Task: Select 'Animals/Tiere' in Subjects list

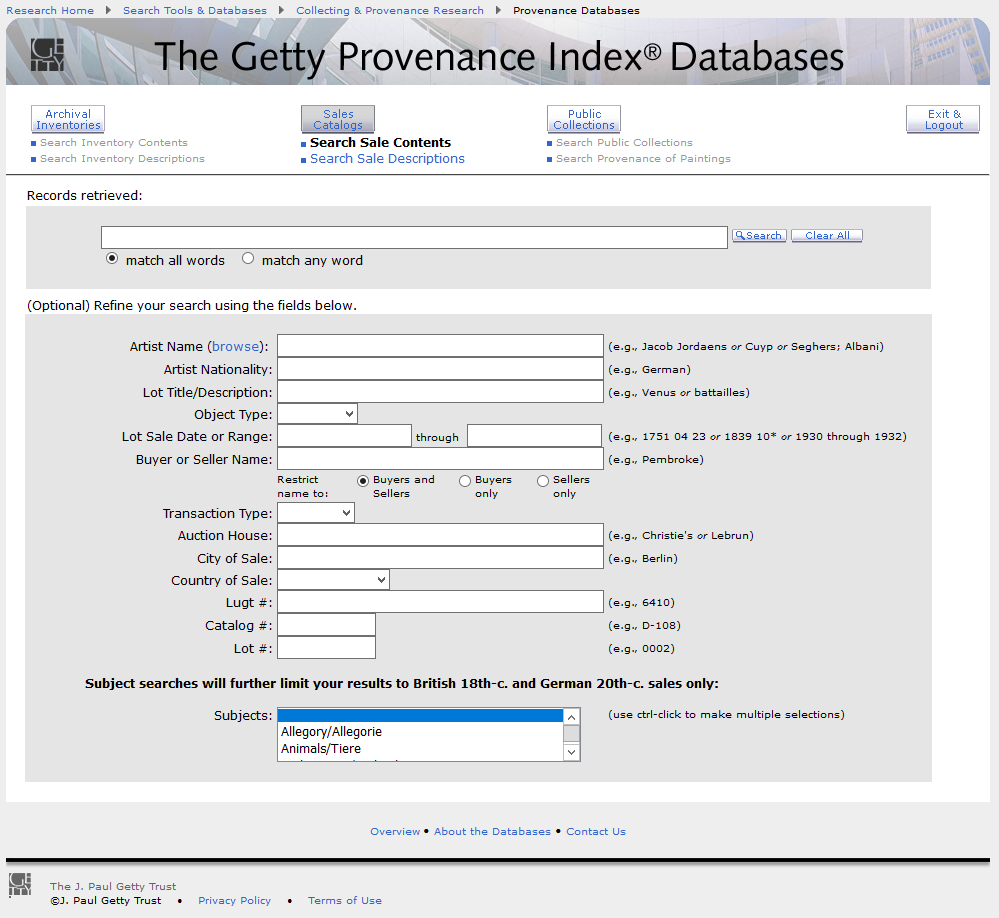Action: (x=420, y=749)
